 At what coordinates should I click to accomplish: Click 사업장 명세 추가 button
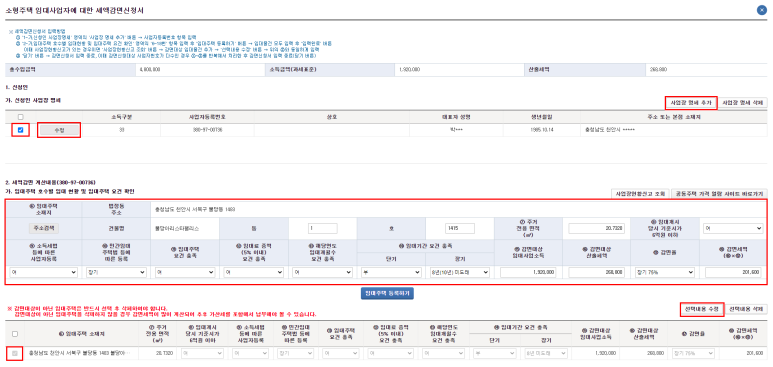click(x=691, y=103)
